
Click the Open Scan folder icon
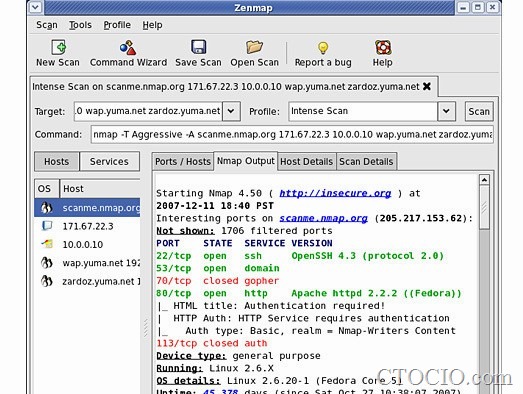254,47
